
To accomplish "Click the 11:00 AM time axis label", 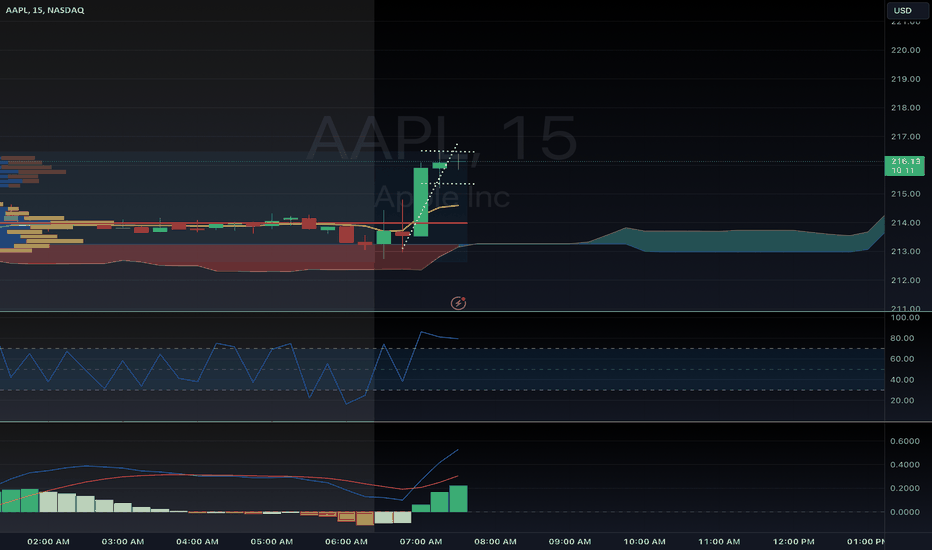I will pyautogui.click(x=719, y=542).
